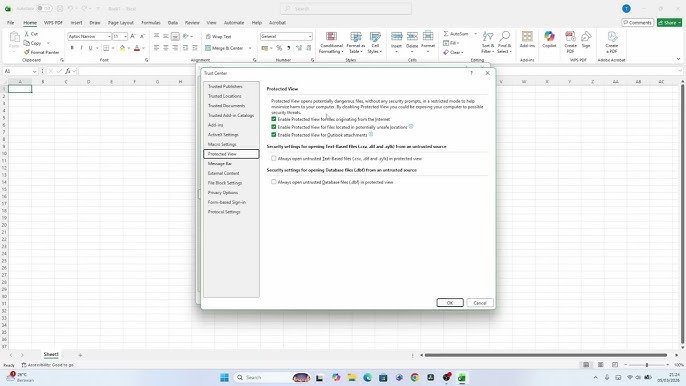Expand the Merge & Center dropdown arrow
The width and height of the screenshot is (686, 386).
coord(250,48)
